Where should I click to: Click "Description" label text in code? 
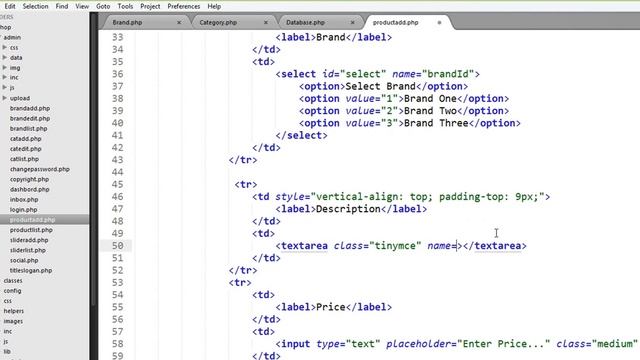348,209
